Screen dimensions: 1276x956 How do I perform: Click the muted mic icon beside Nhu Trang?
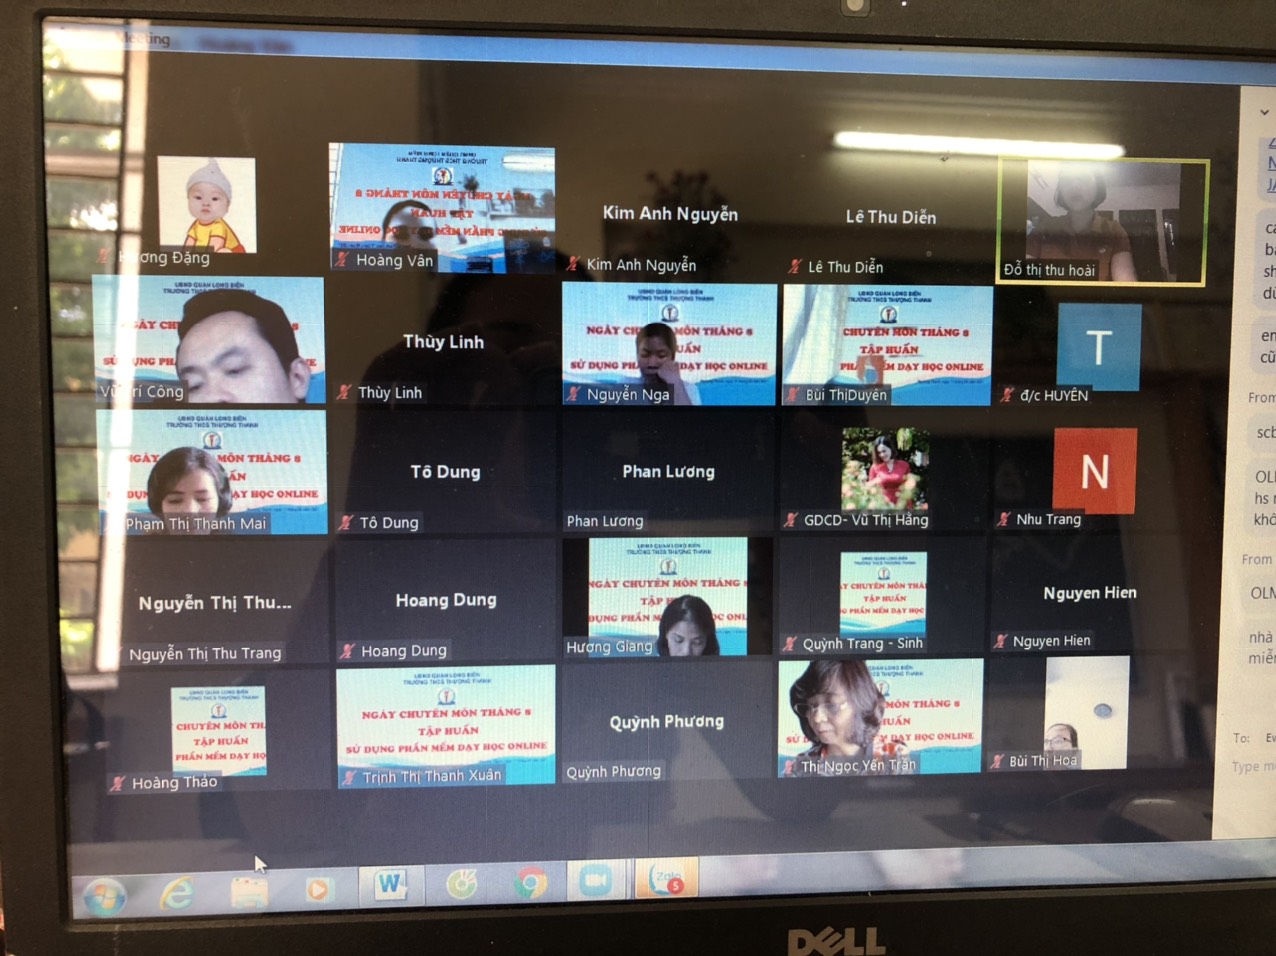coord(1003,519)
